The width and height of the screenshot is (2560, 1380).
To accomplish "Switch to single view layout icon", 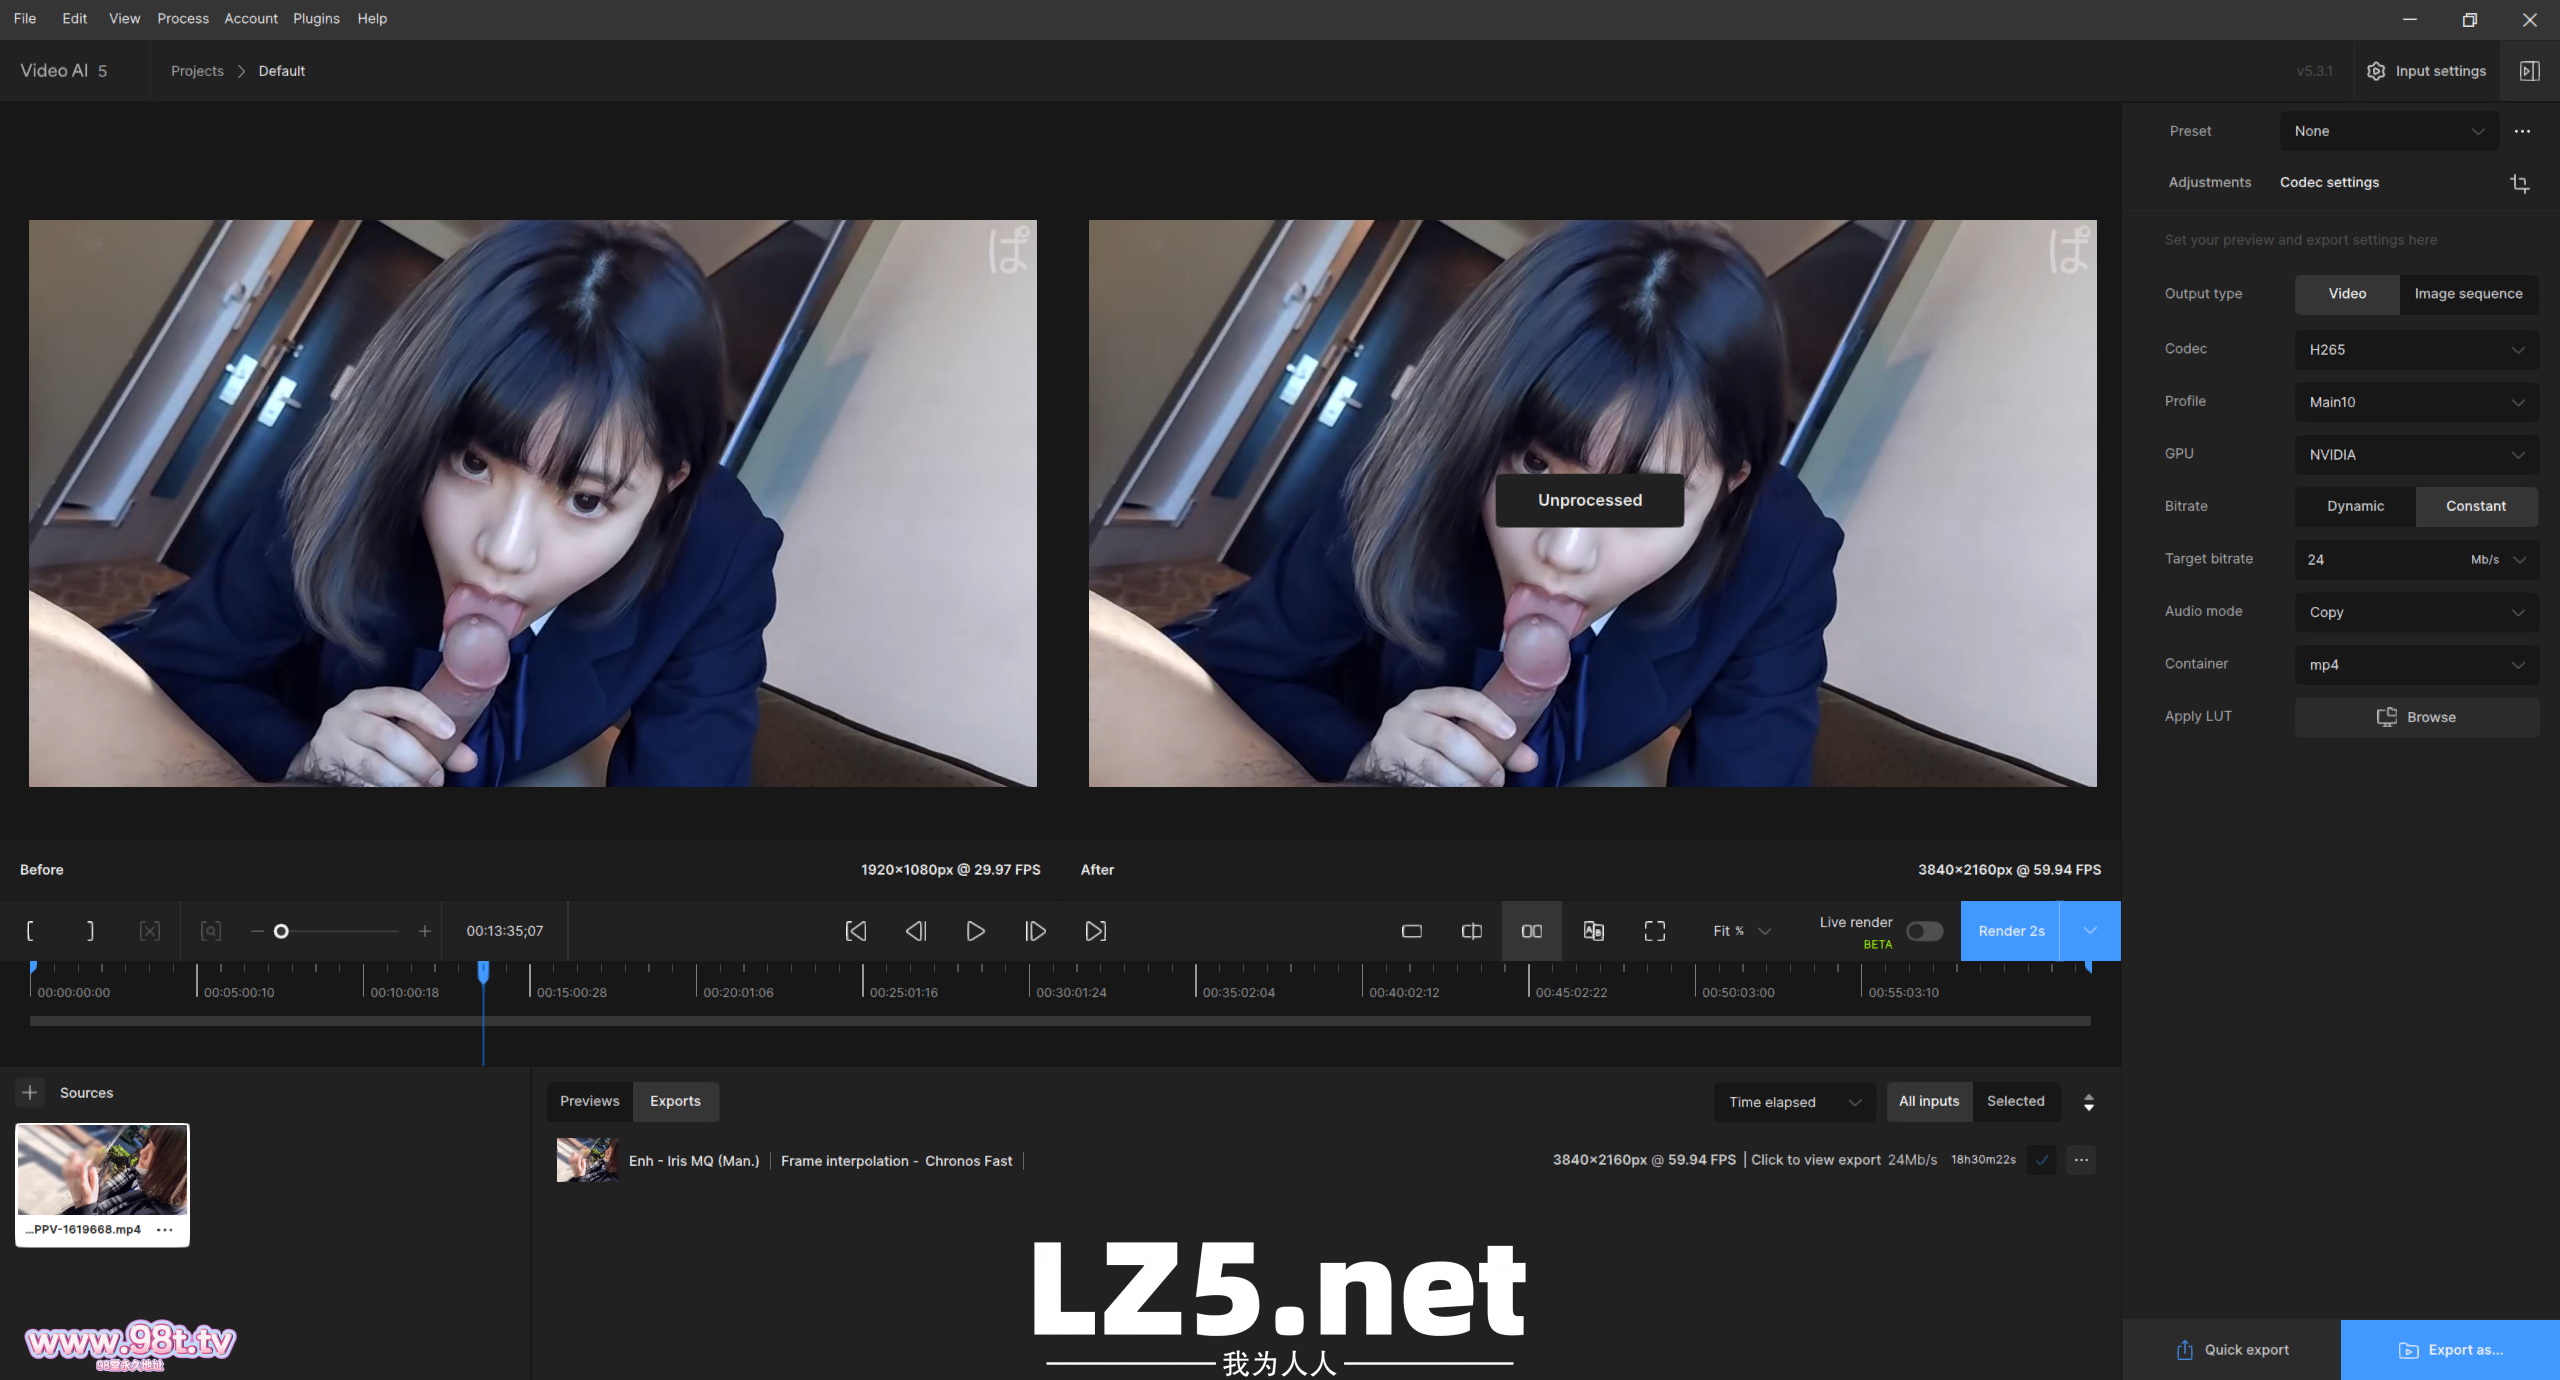I will (1411, 931).
